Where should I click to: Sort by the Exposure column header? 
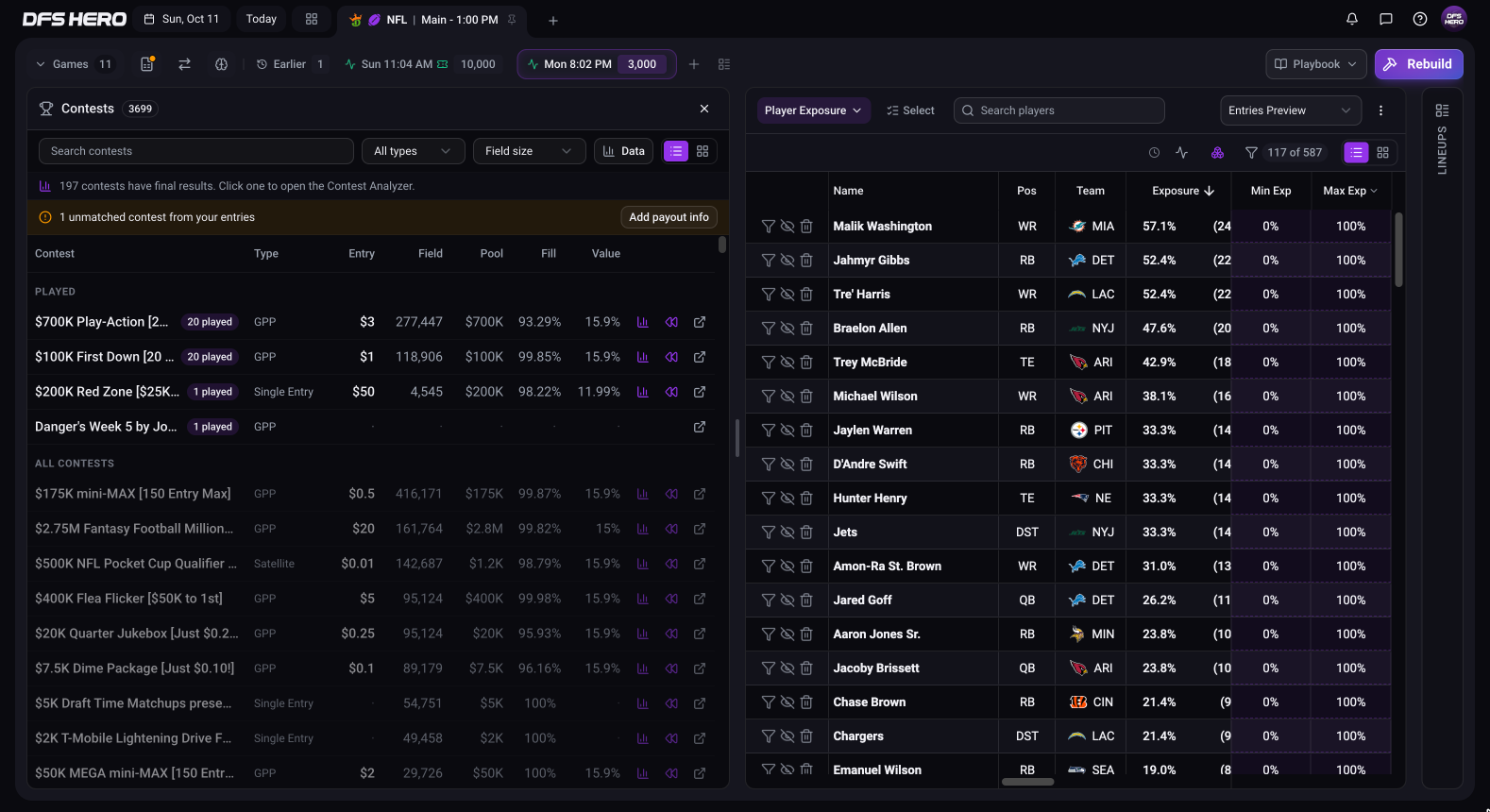(x=1183, y=190)
